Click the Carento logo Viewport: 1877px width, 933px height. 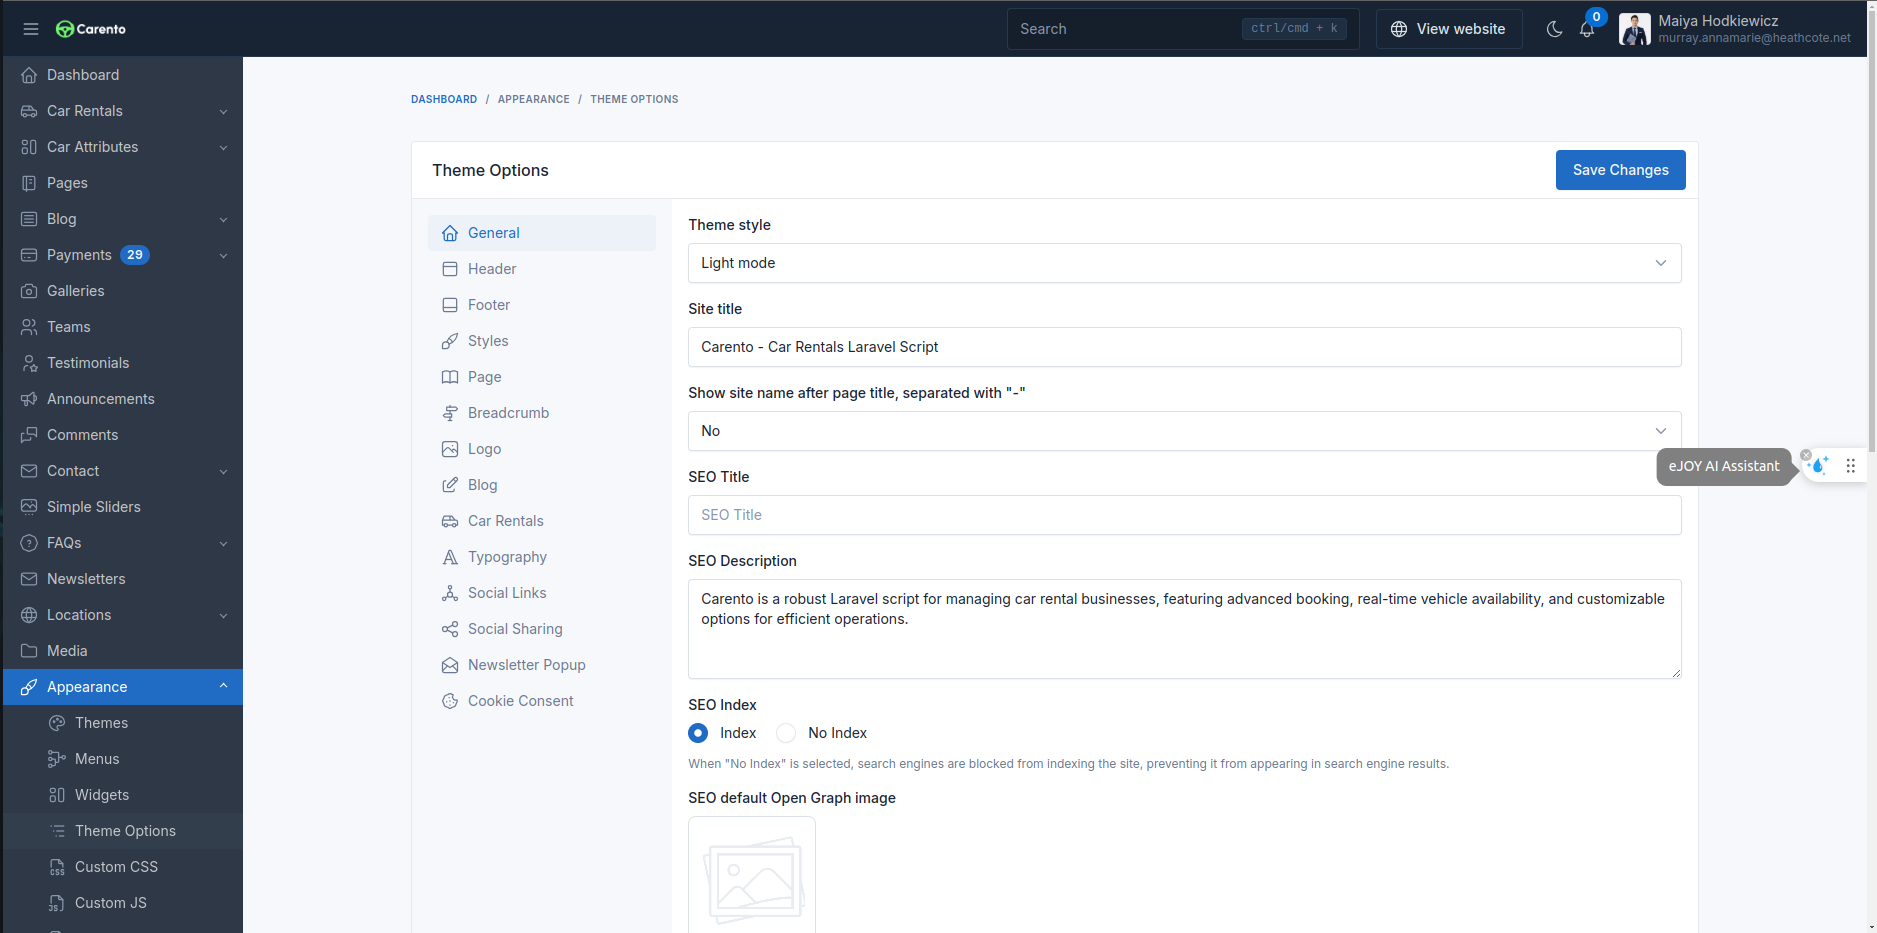(x=91, y=29)
